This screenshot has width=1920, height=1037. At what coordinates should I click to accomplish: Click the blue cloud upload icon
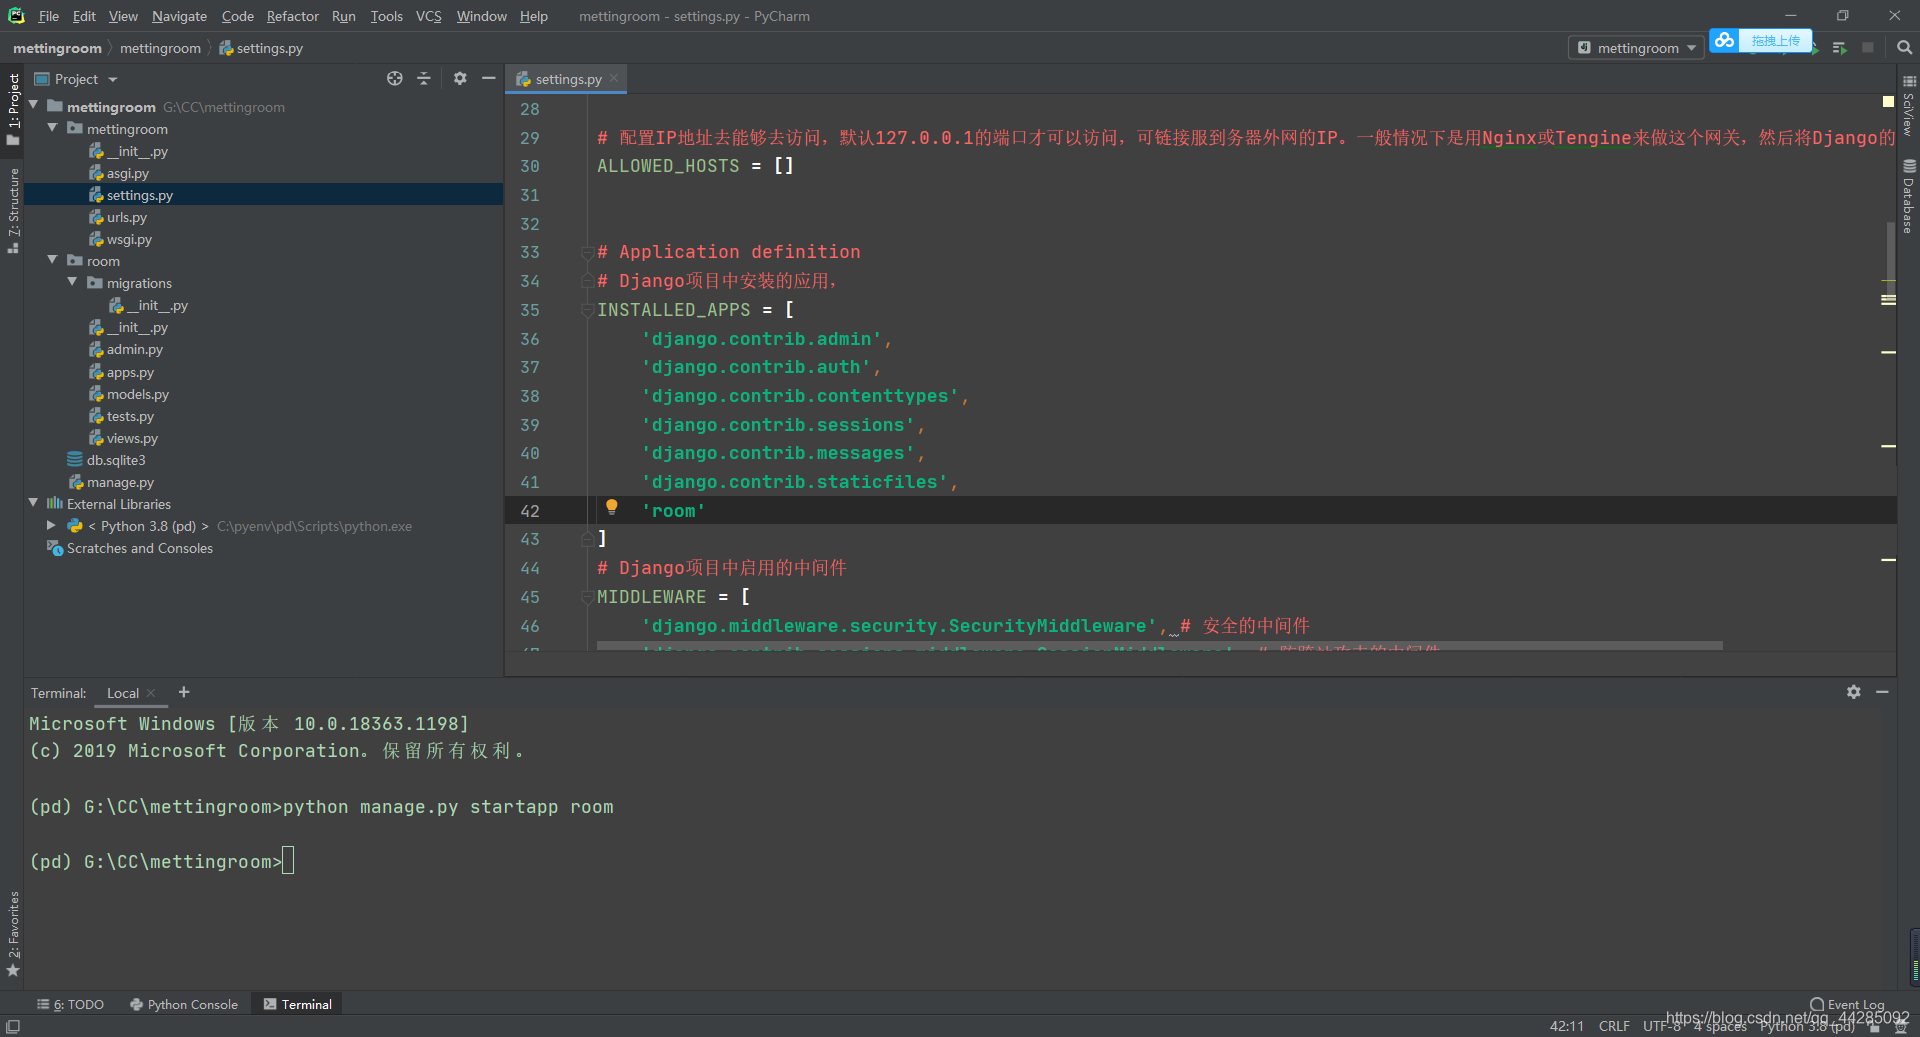click(1724, 40)
